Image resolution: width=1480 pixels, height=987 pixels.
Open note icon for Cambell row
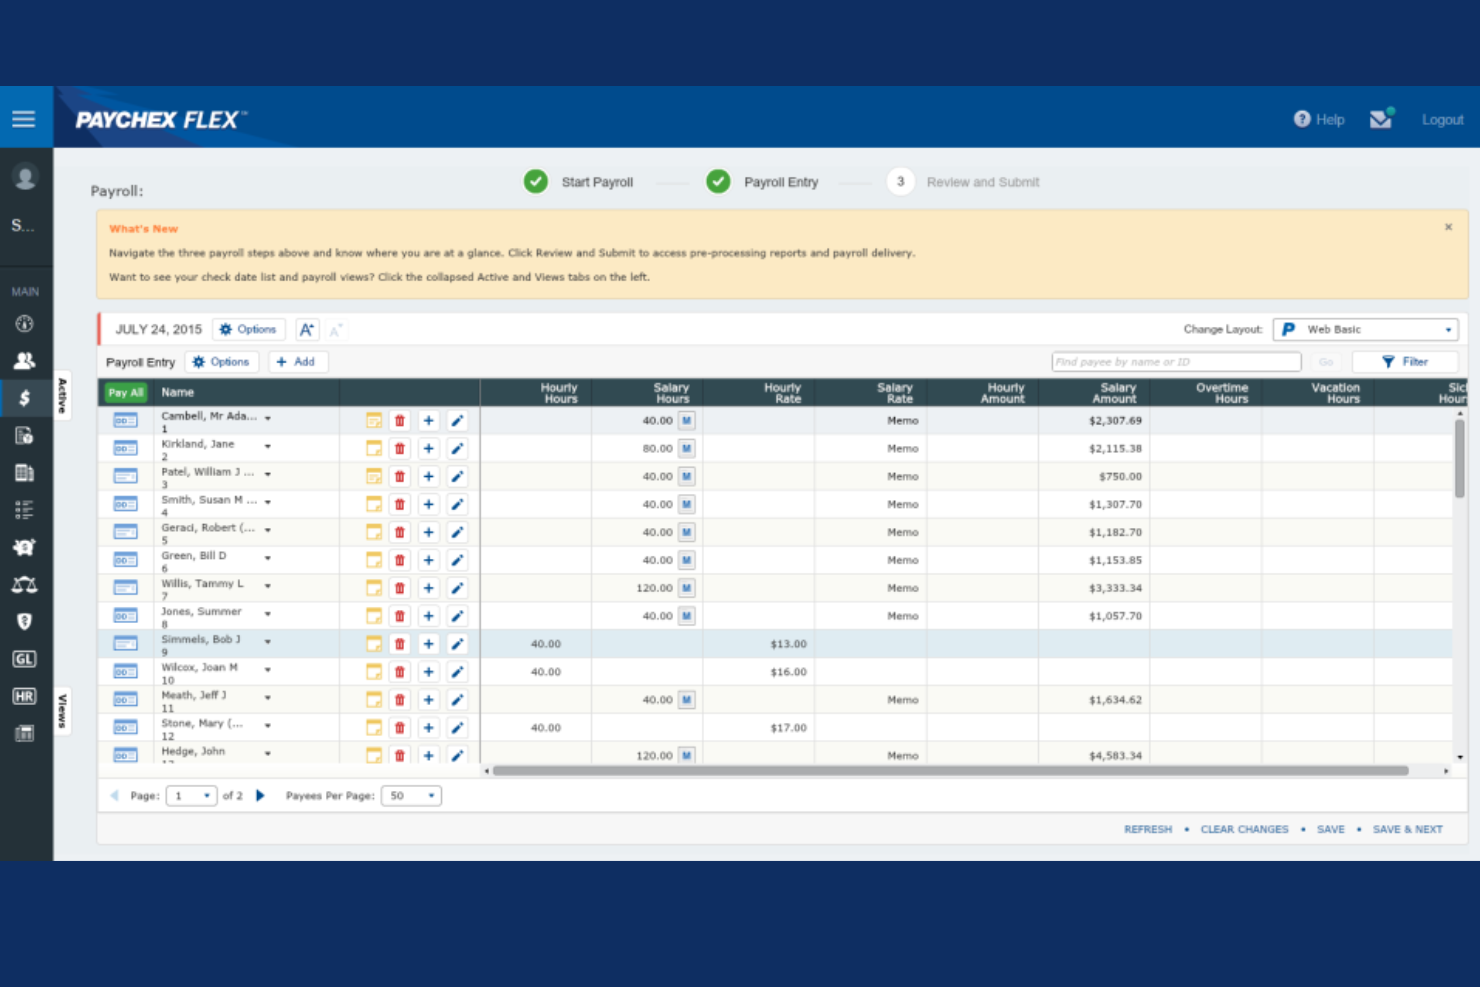click(374, 421)
